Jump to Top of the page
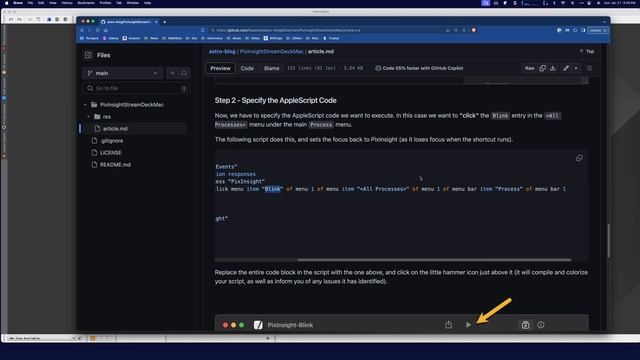 click(587, 51)
